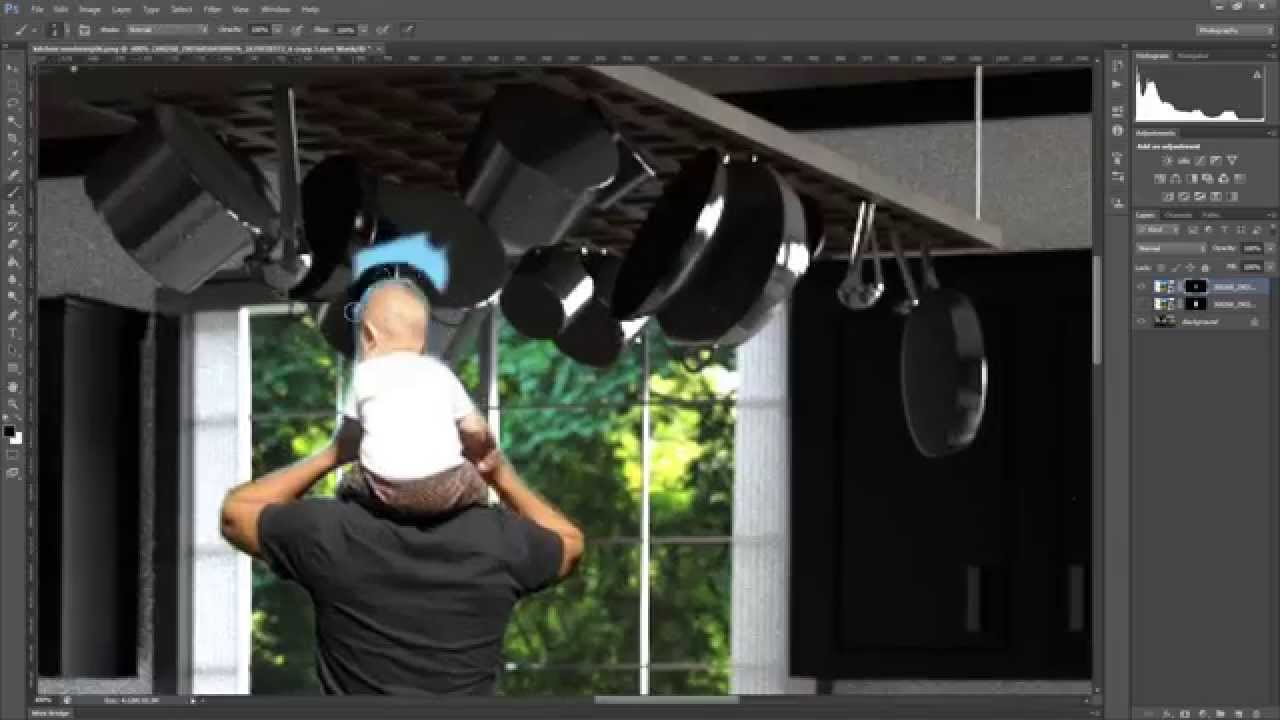1280x720 pixels.
Task: Enable airbrush mode in options bar
Action: 385,30
